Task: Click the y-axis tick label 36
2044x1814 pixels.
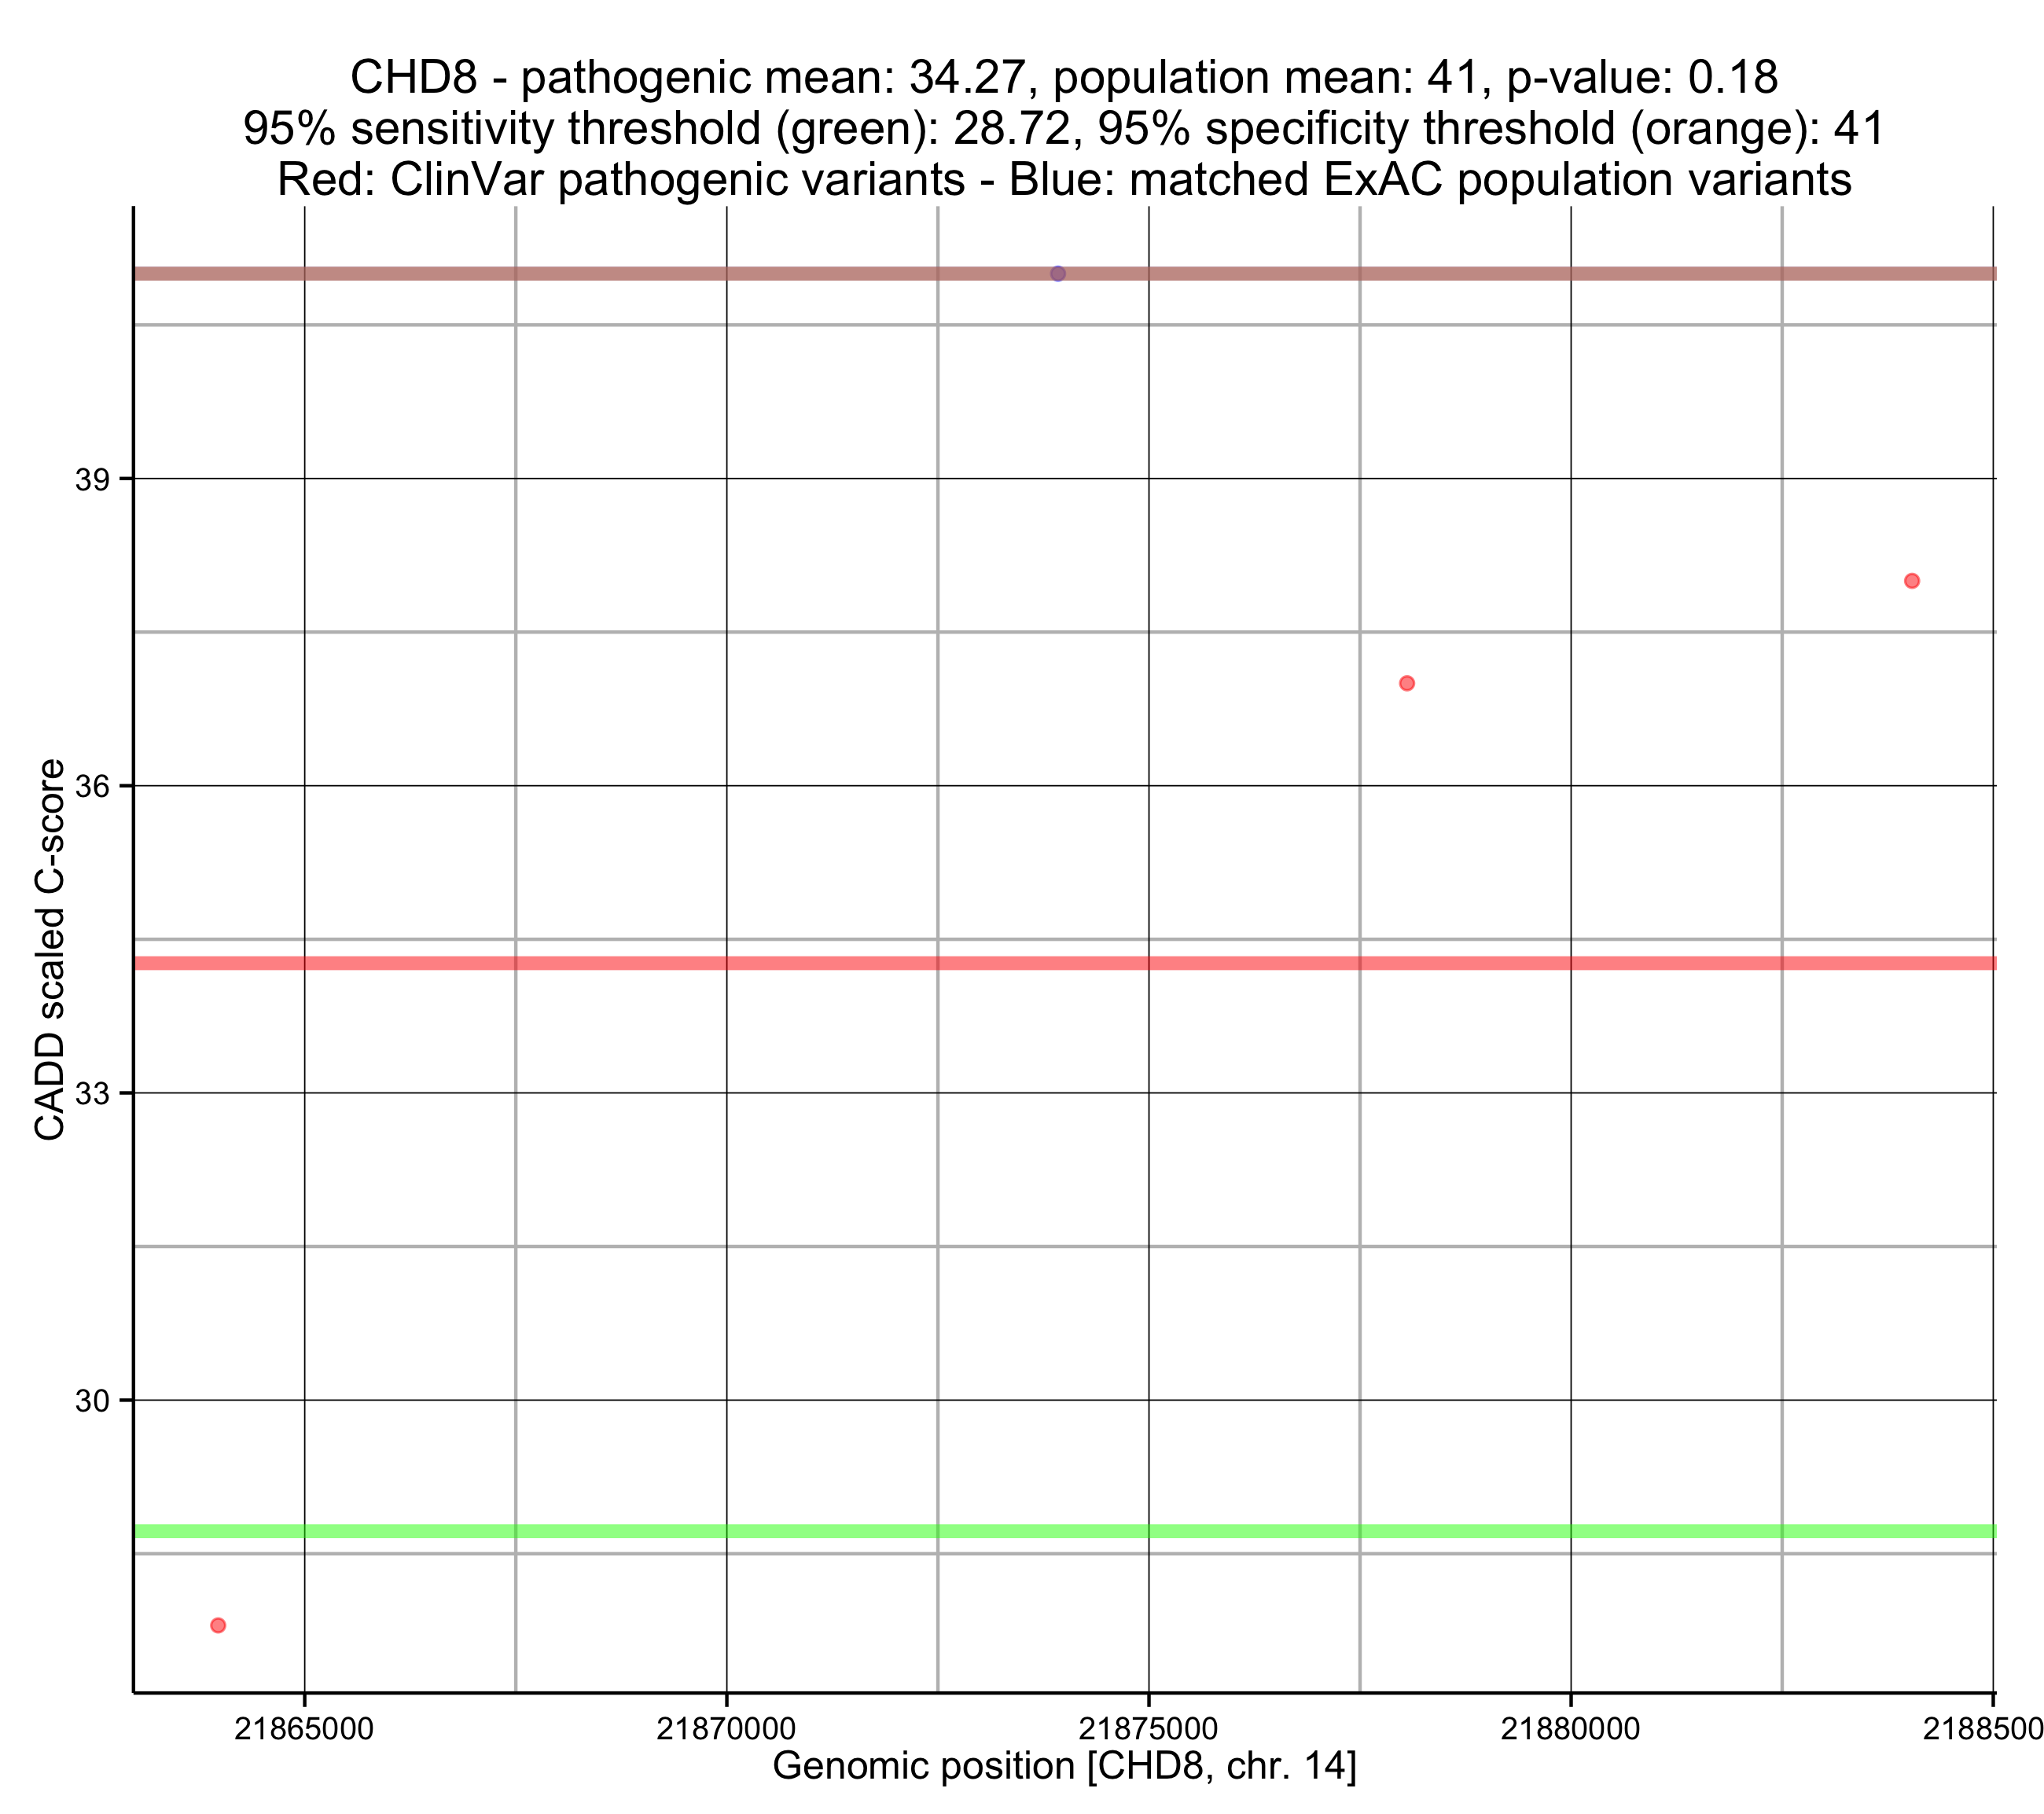Action: point(91,787)
